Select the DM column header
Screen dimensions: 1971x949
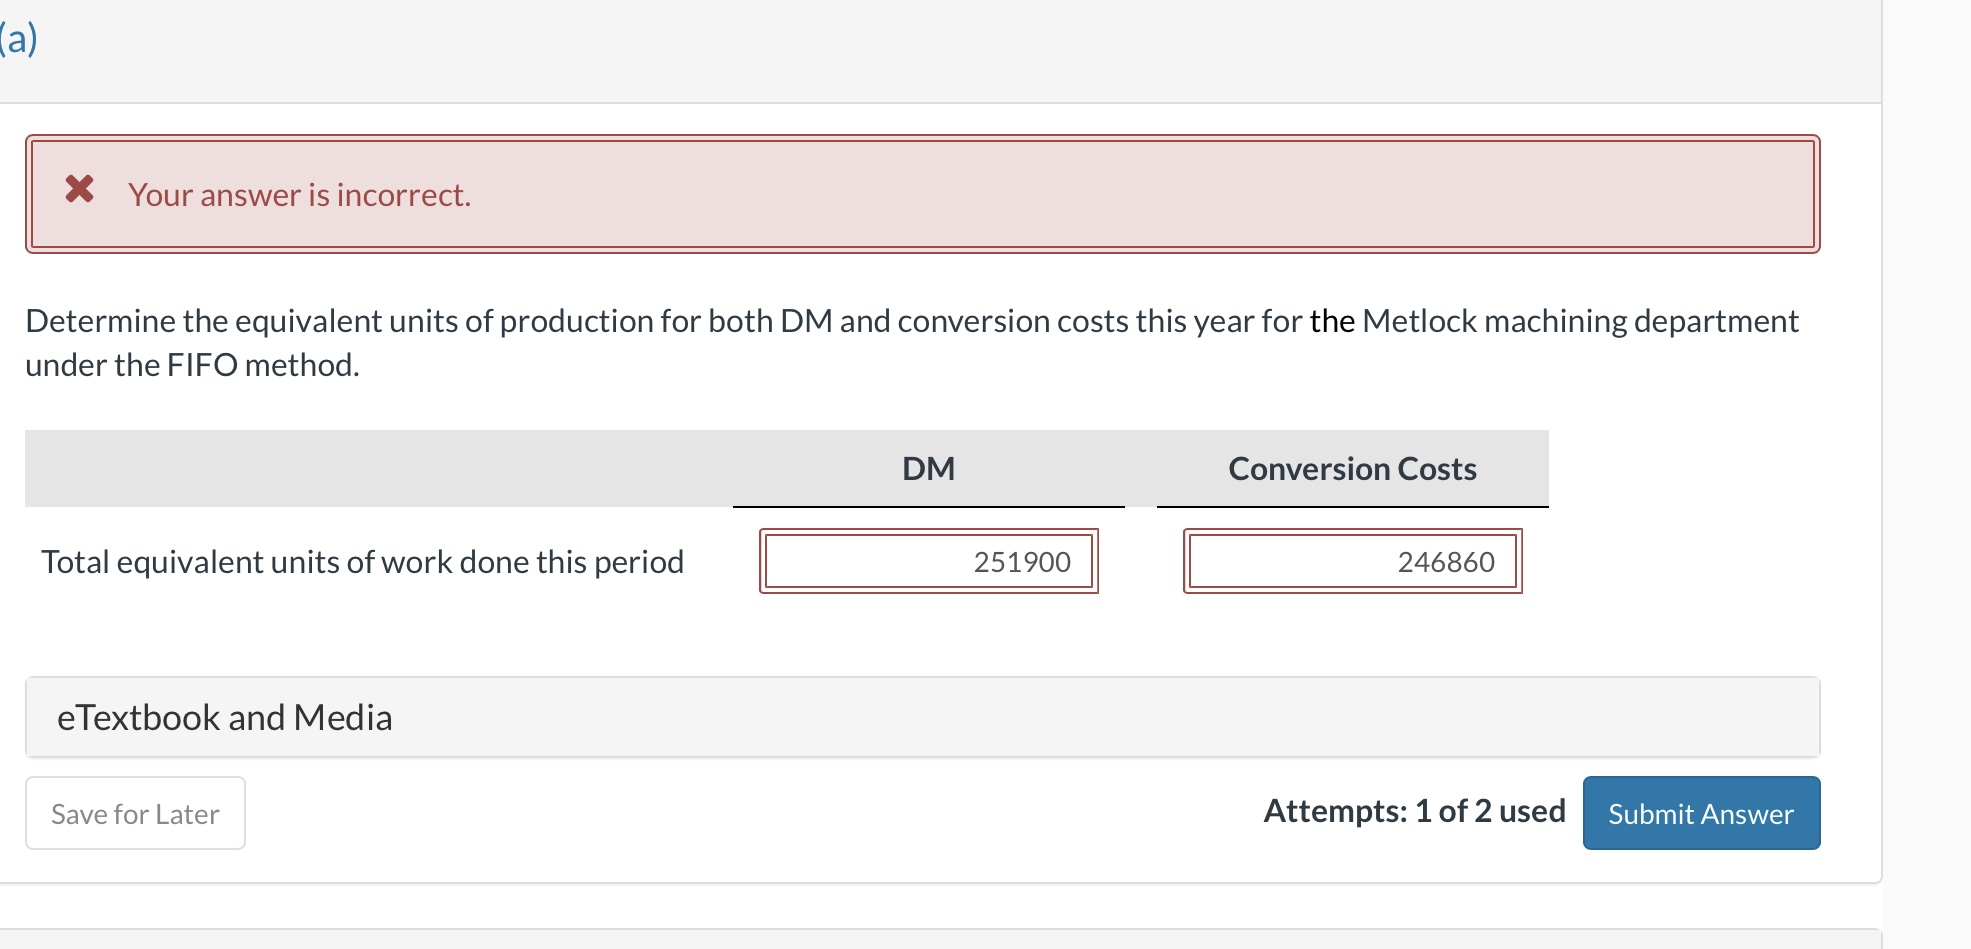click(928, 469)
